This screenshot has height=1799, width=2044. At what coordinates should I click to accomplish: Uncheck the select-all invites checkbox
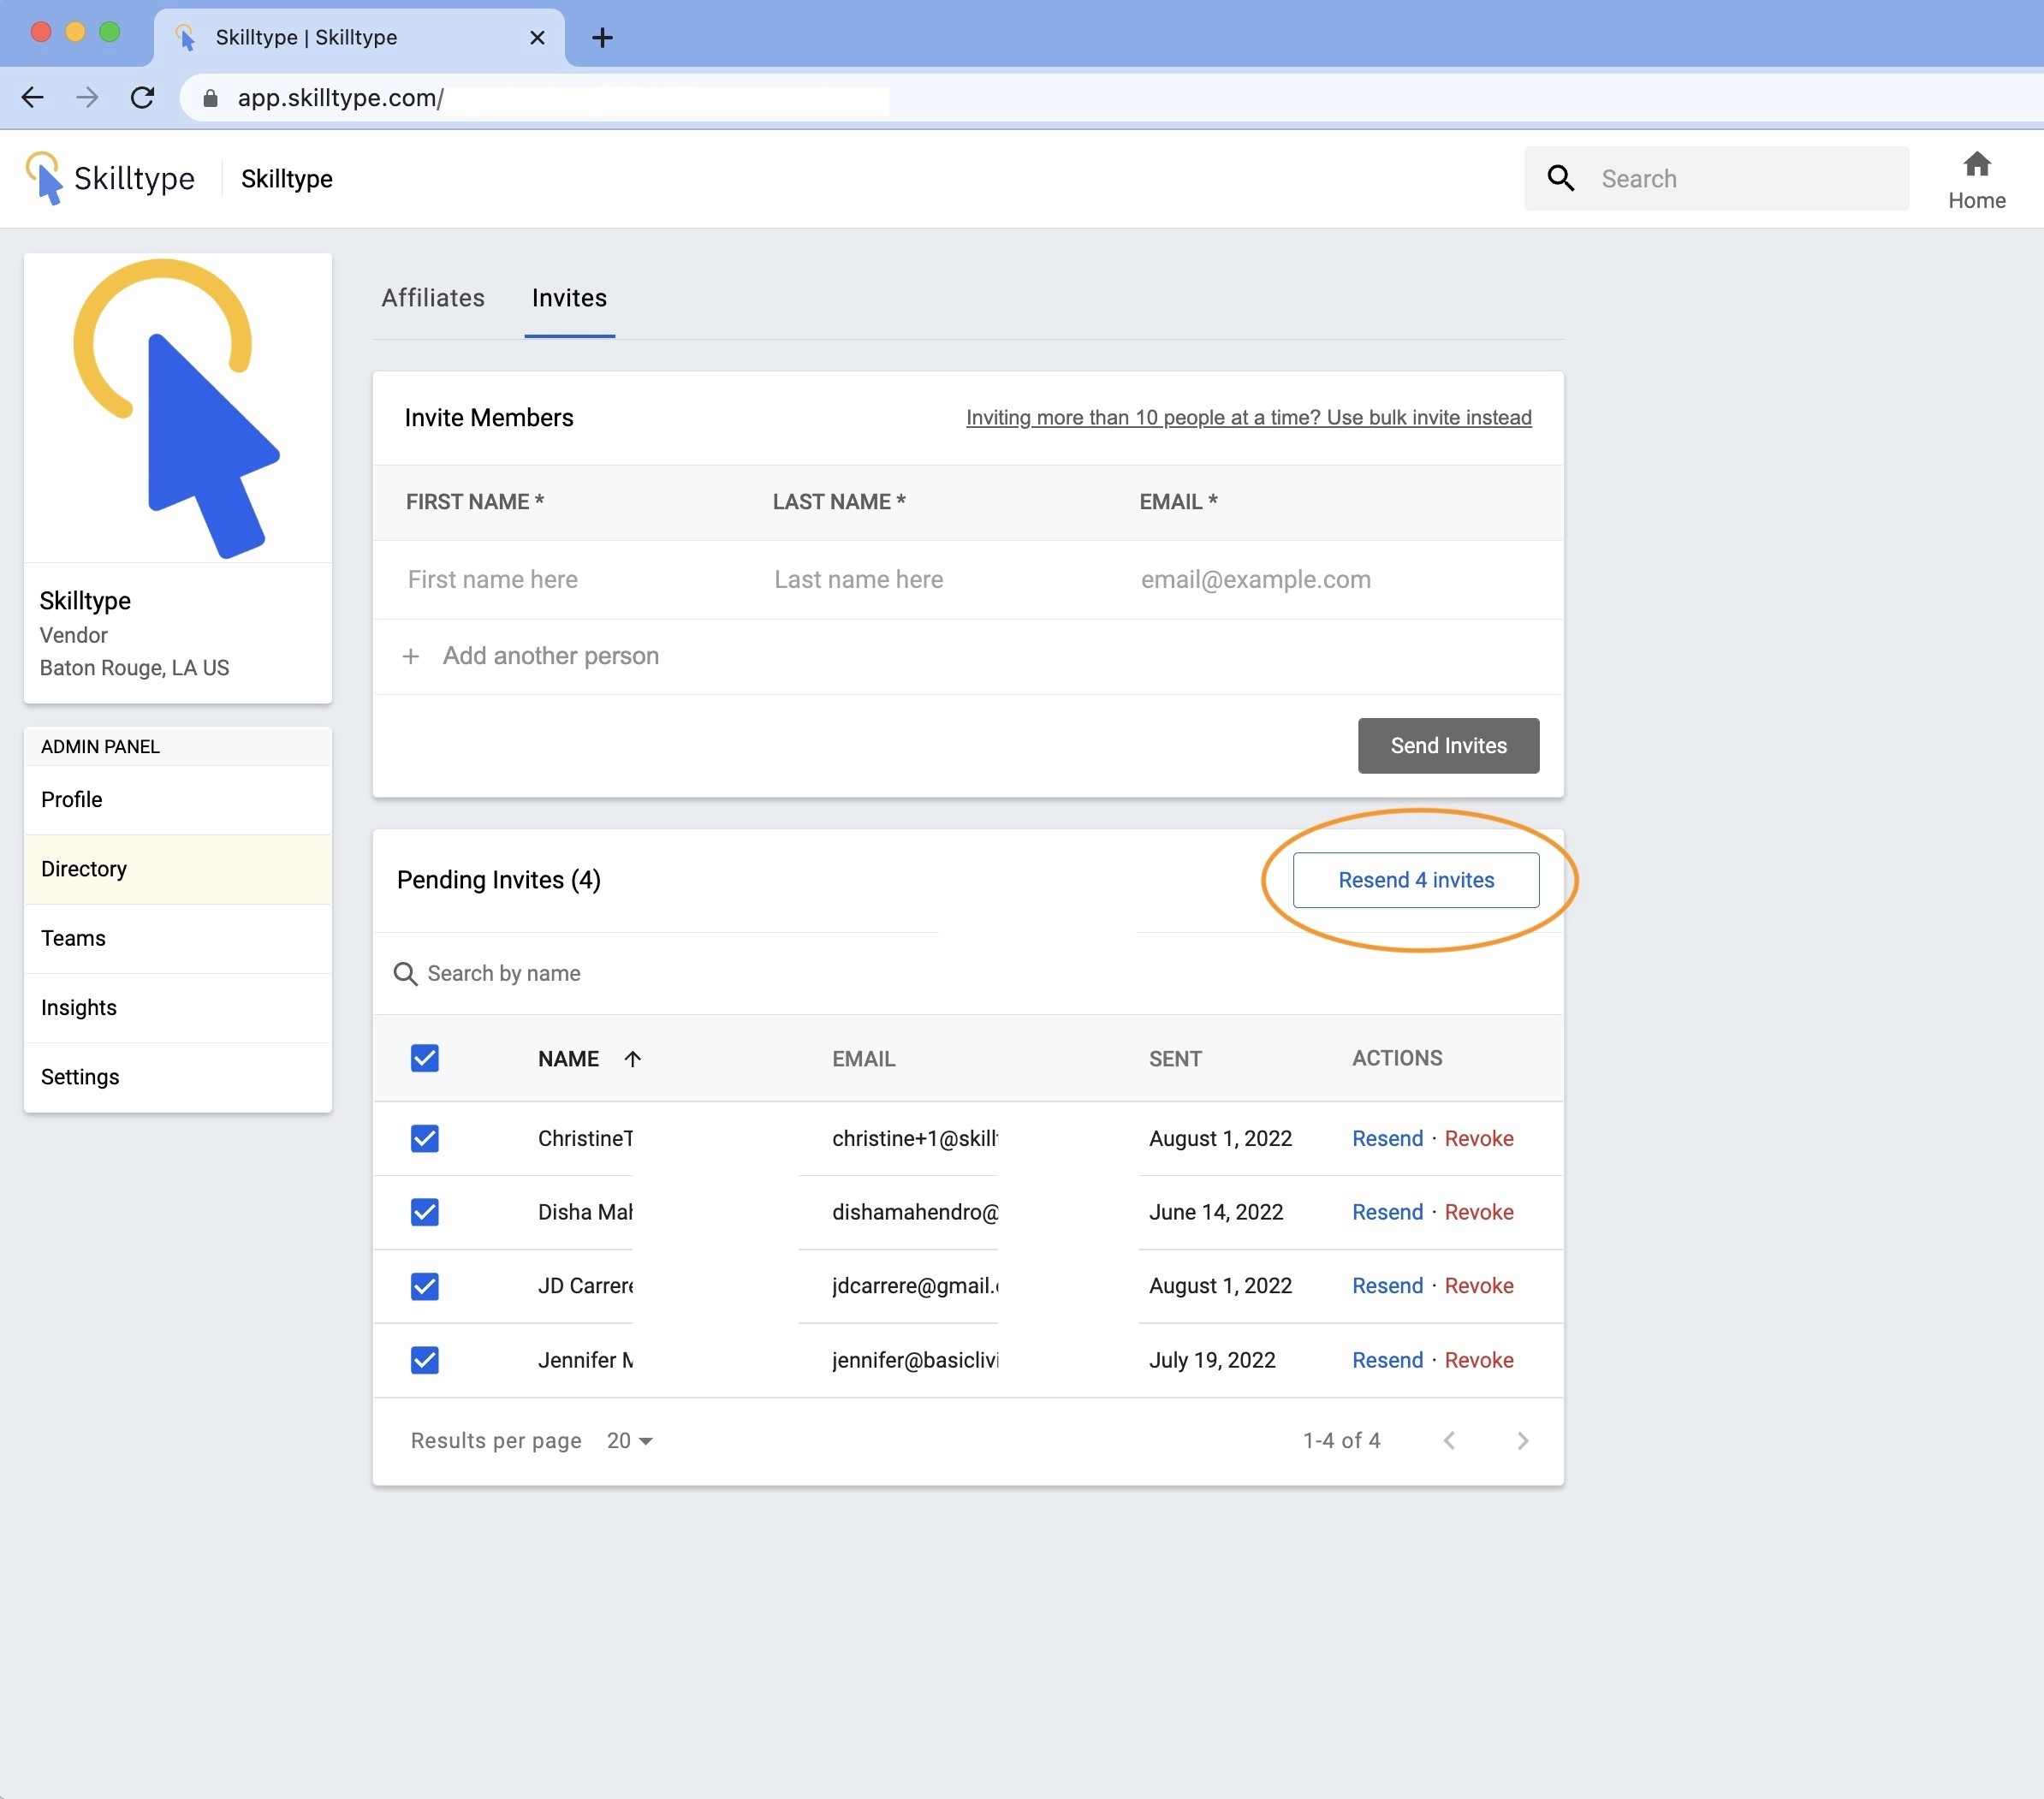(x=425, y=1058)
